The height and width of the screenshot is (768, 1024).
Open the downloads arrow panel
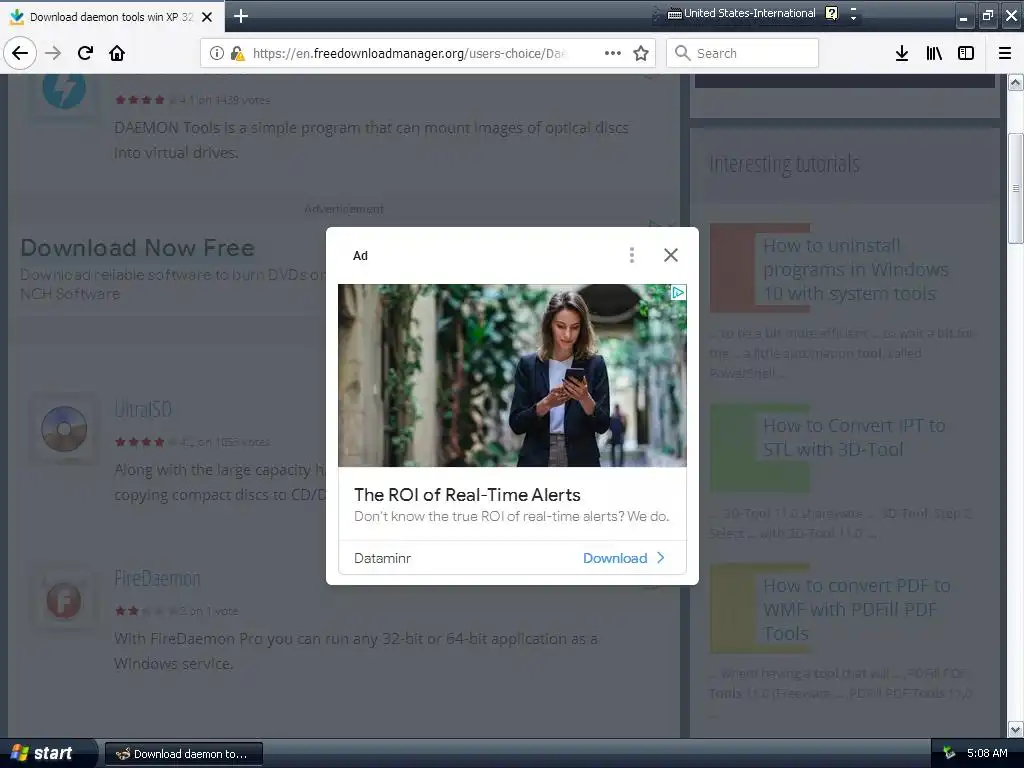click(902, 53)
